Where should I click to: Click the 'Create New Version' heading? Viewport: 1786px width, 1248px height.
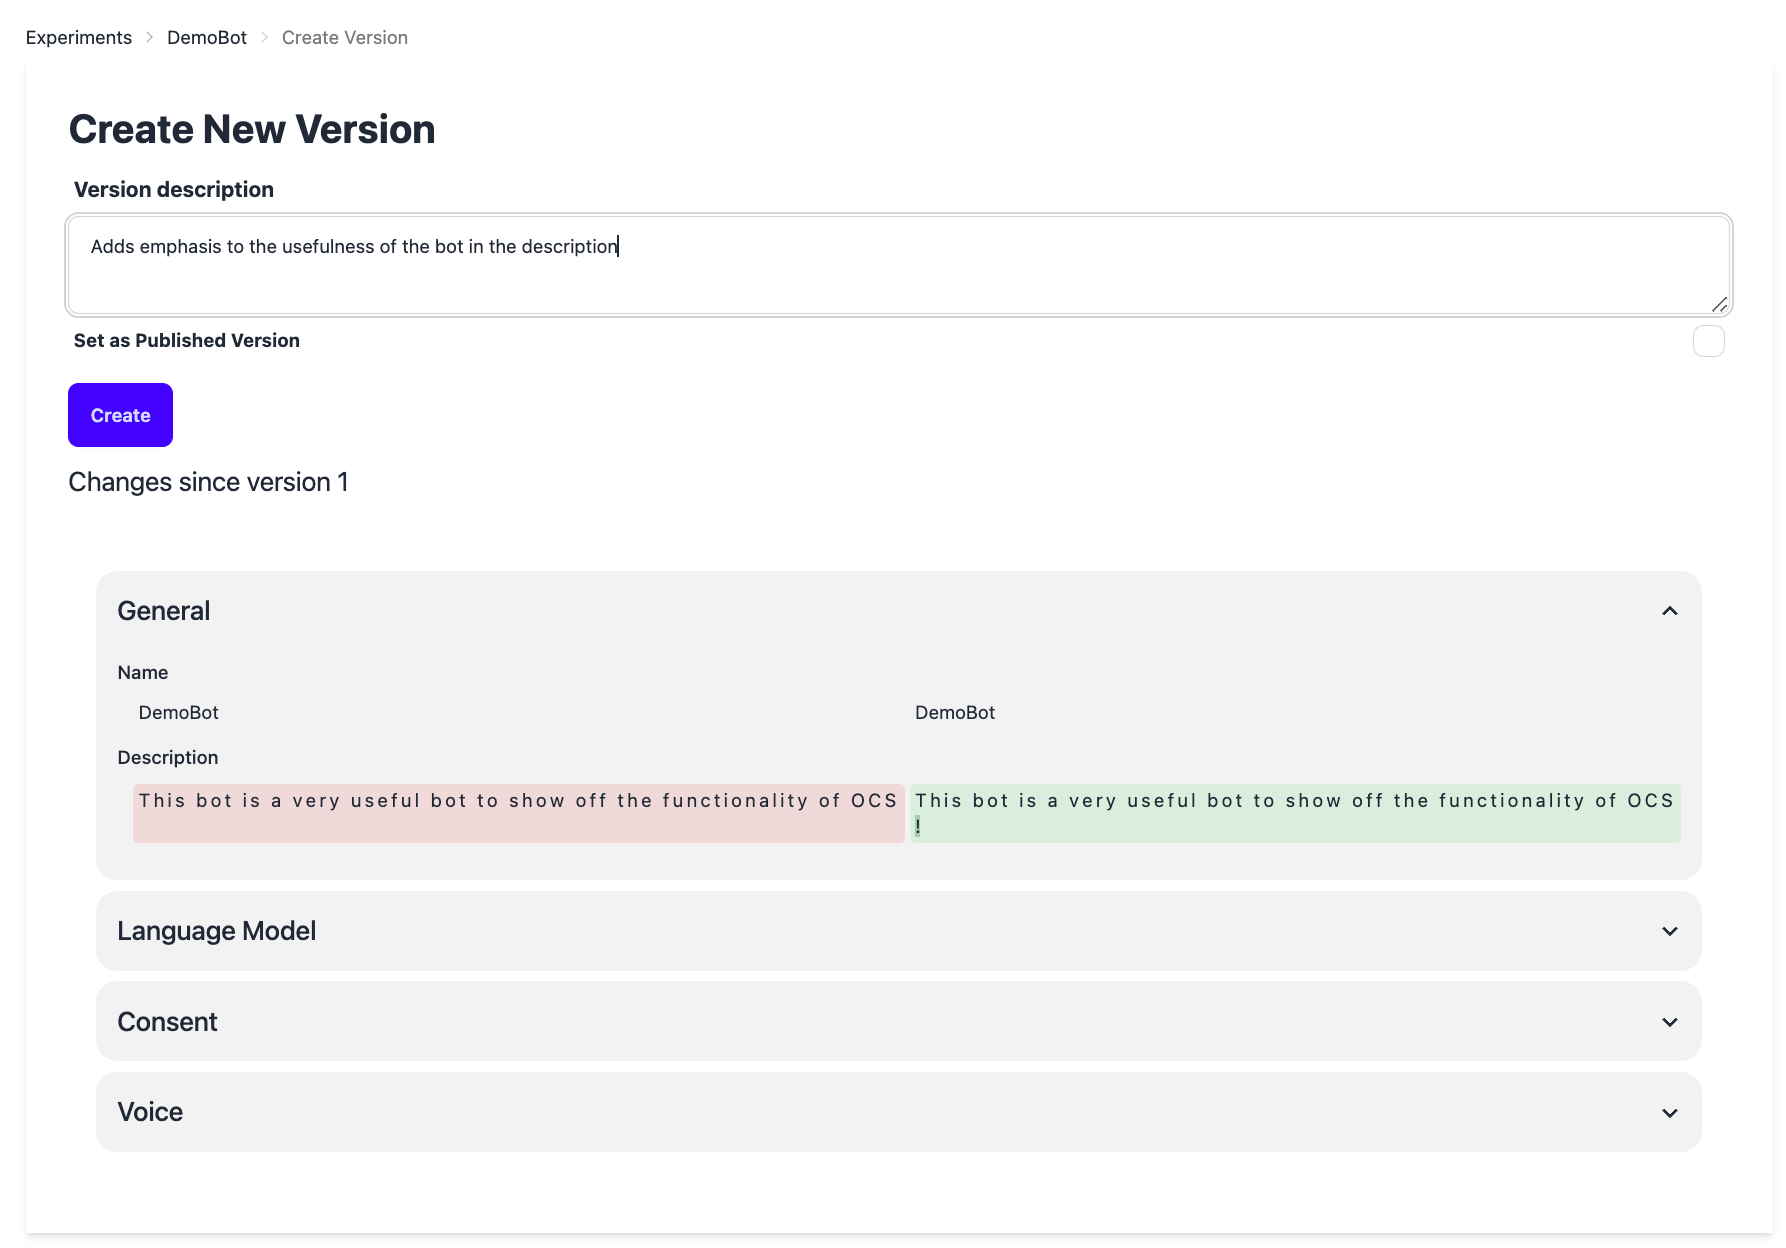(x=252, y=130)
